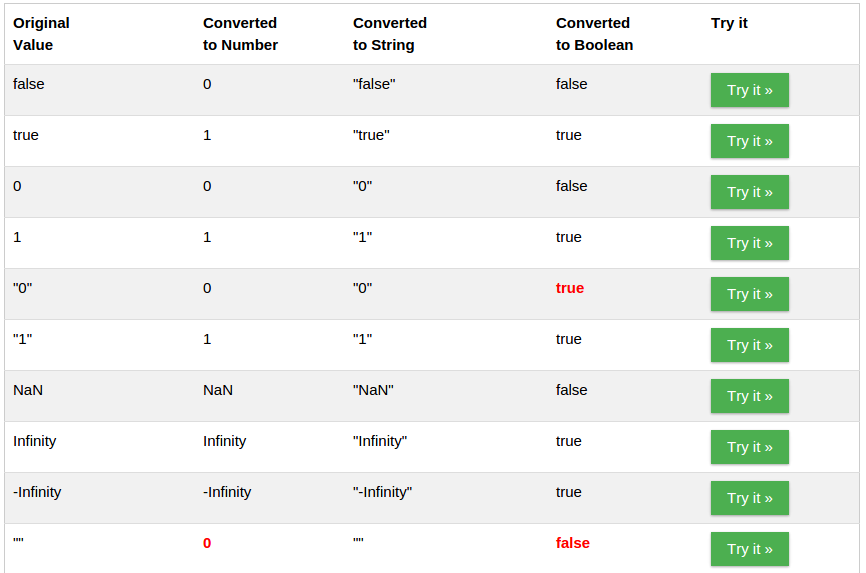
Task: Click the Converted to String header
Action: [x=390, y=34]
